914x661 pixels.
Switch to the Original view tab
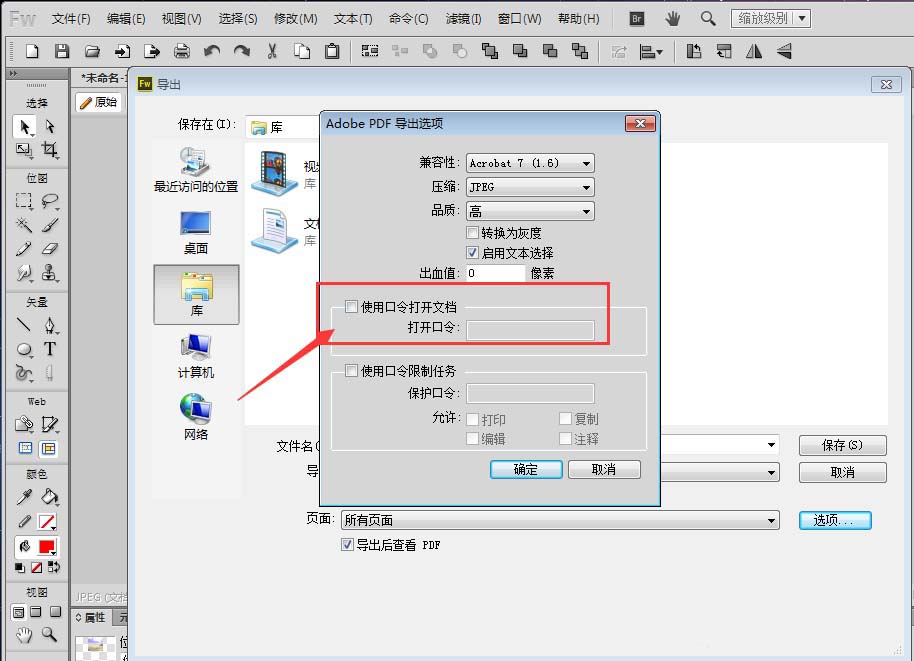(99, 103)
